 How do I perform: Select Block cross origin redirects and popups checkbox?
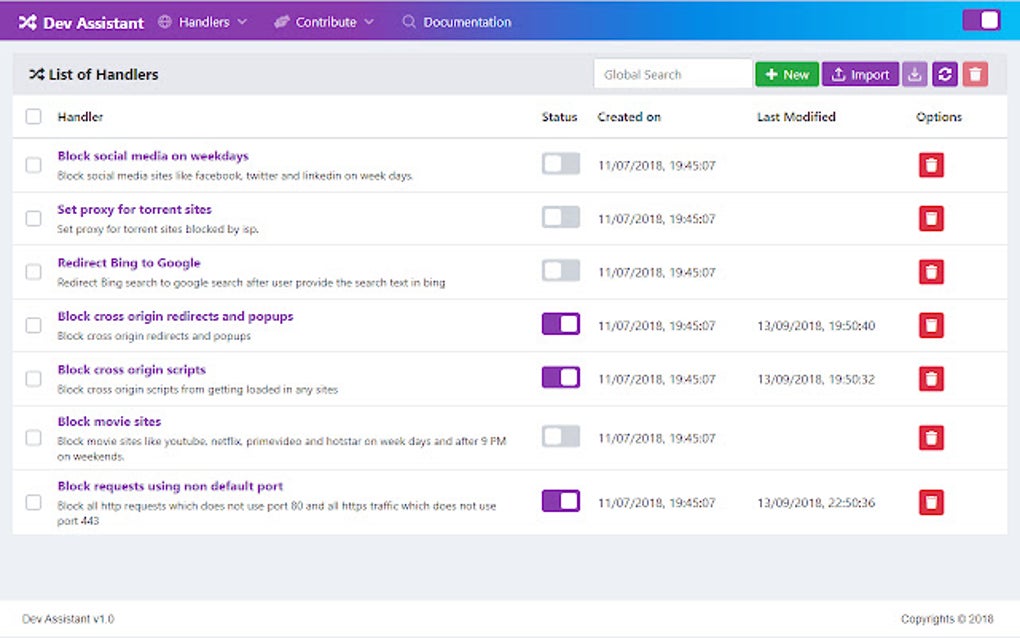pyautogui.click(x=33, y=325)
